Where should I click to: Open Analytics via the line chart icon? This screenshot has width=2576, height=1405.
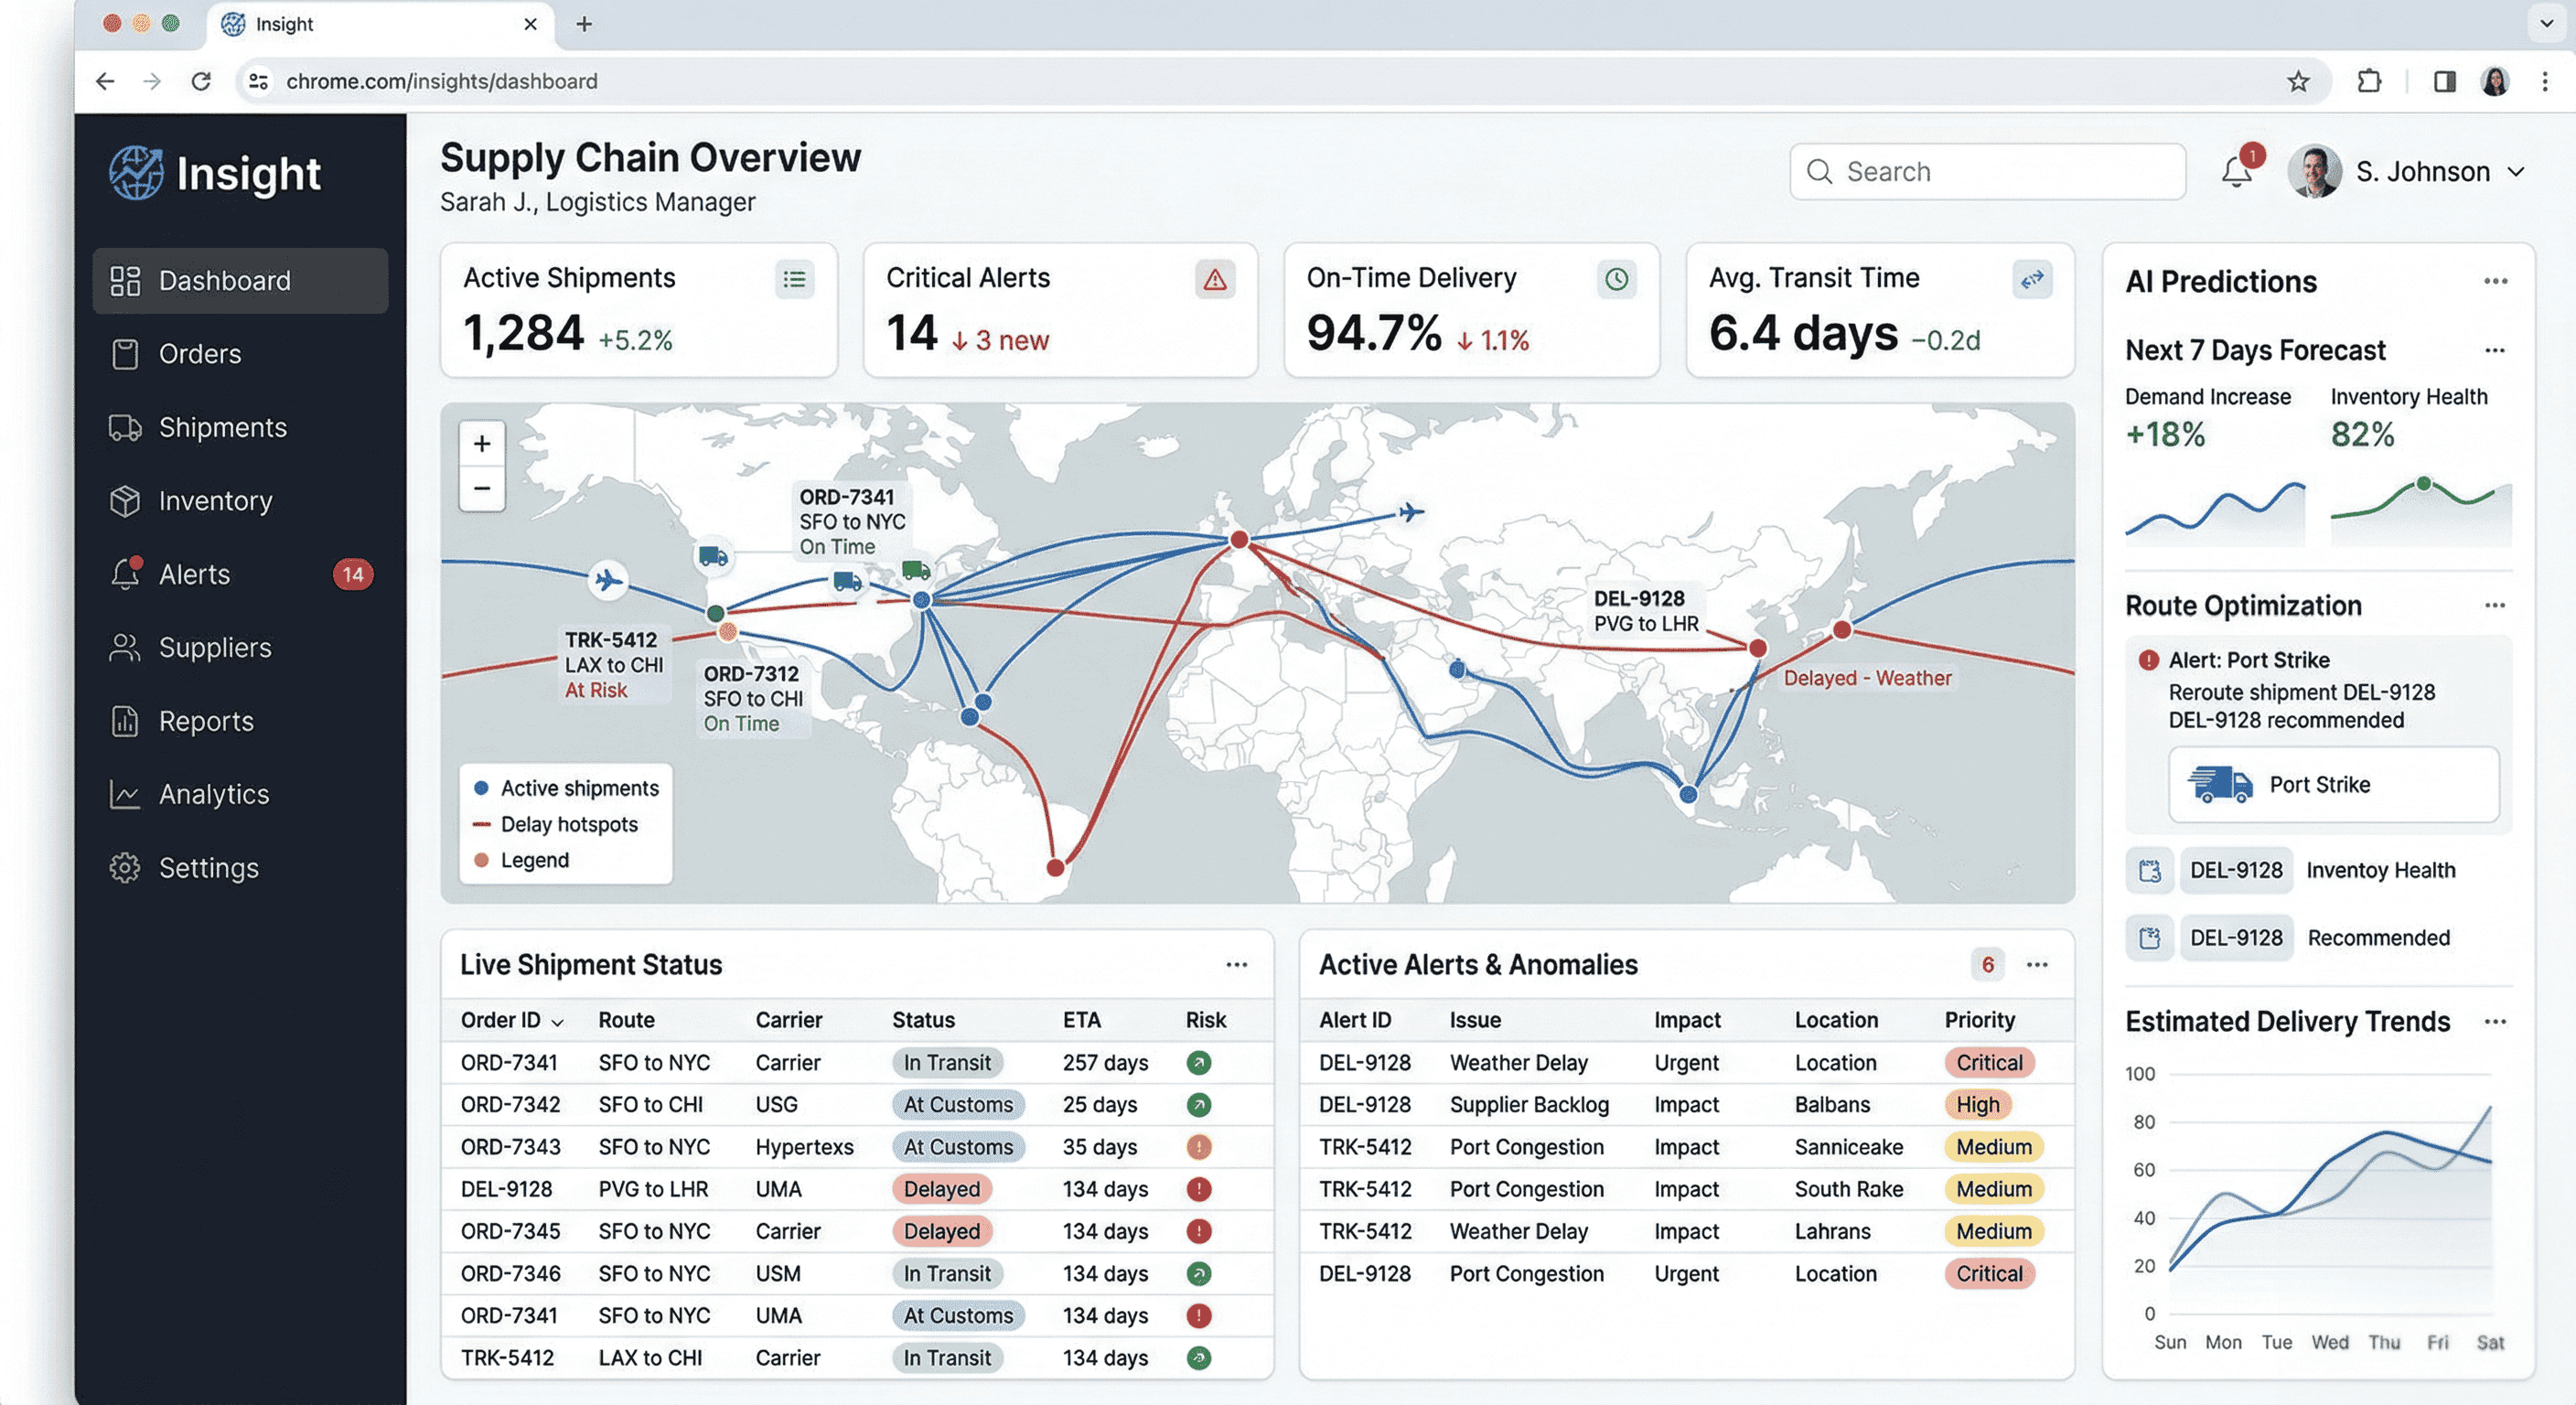coord(124,794)
